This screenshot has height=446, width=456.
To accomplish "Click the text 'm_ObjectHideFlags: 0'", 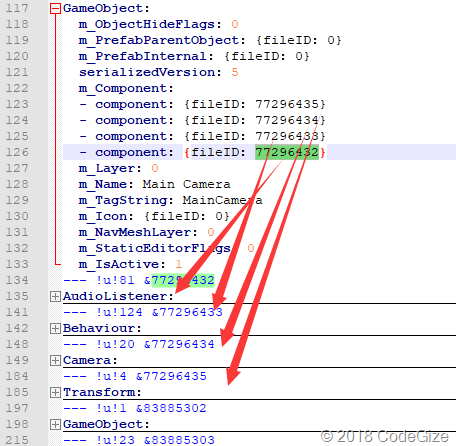I will (x=158, y=24).
